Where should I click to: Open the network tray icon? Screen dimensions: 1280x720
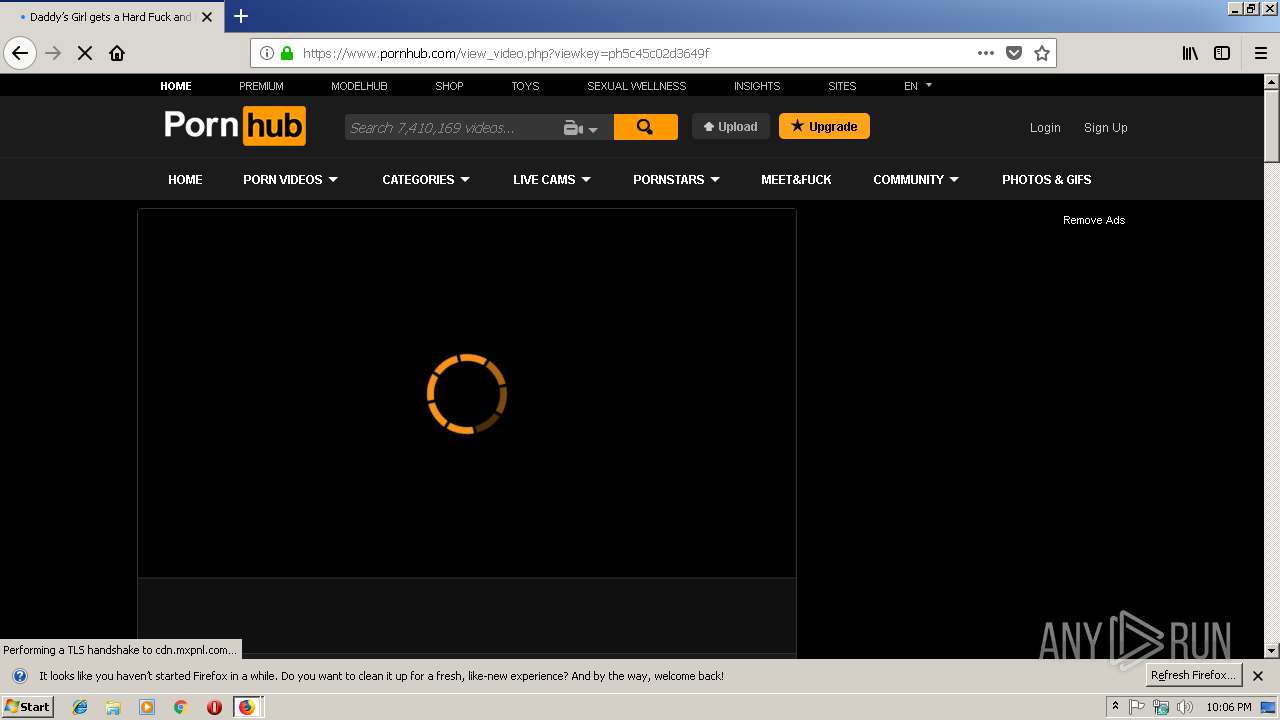[1161, 707]
